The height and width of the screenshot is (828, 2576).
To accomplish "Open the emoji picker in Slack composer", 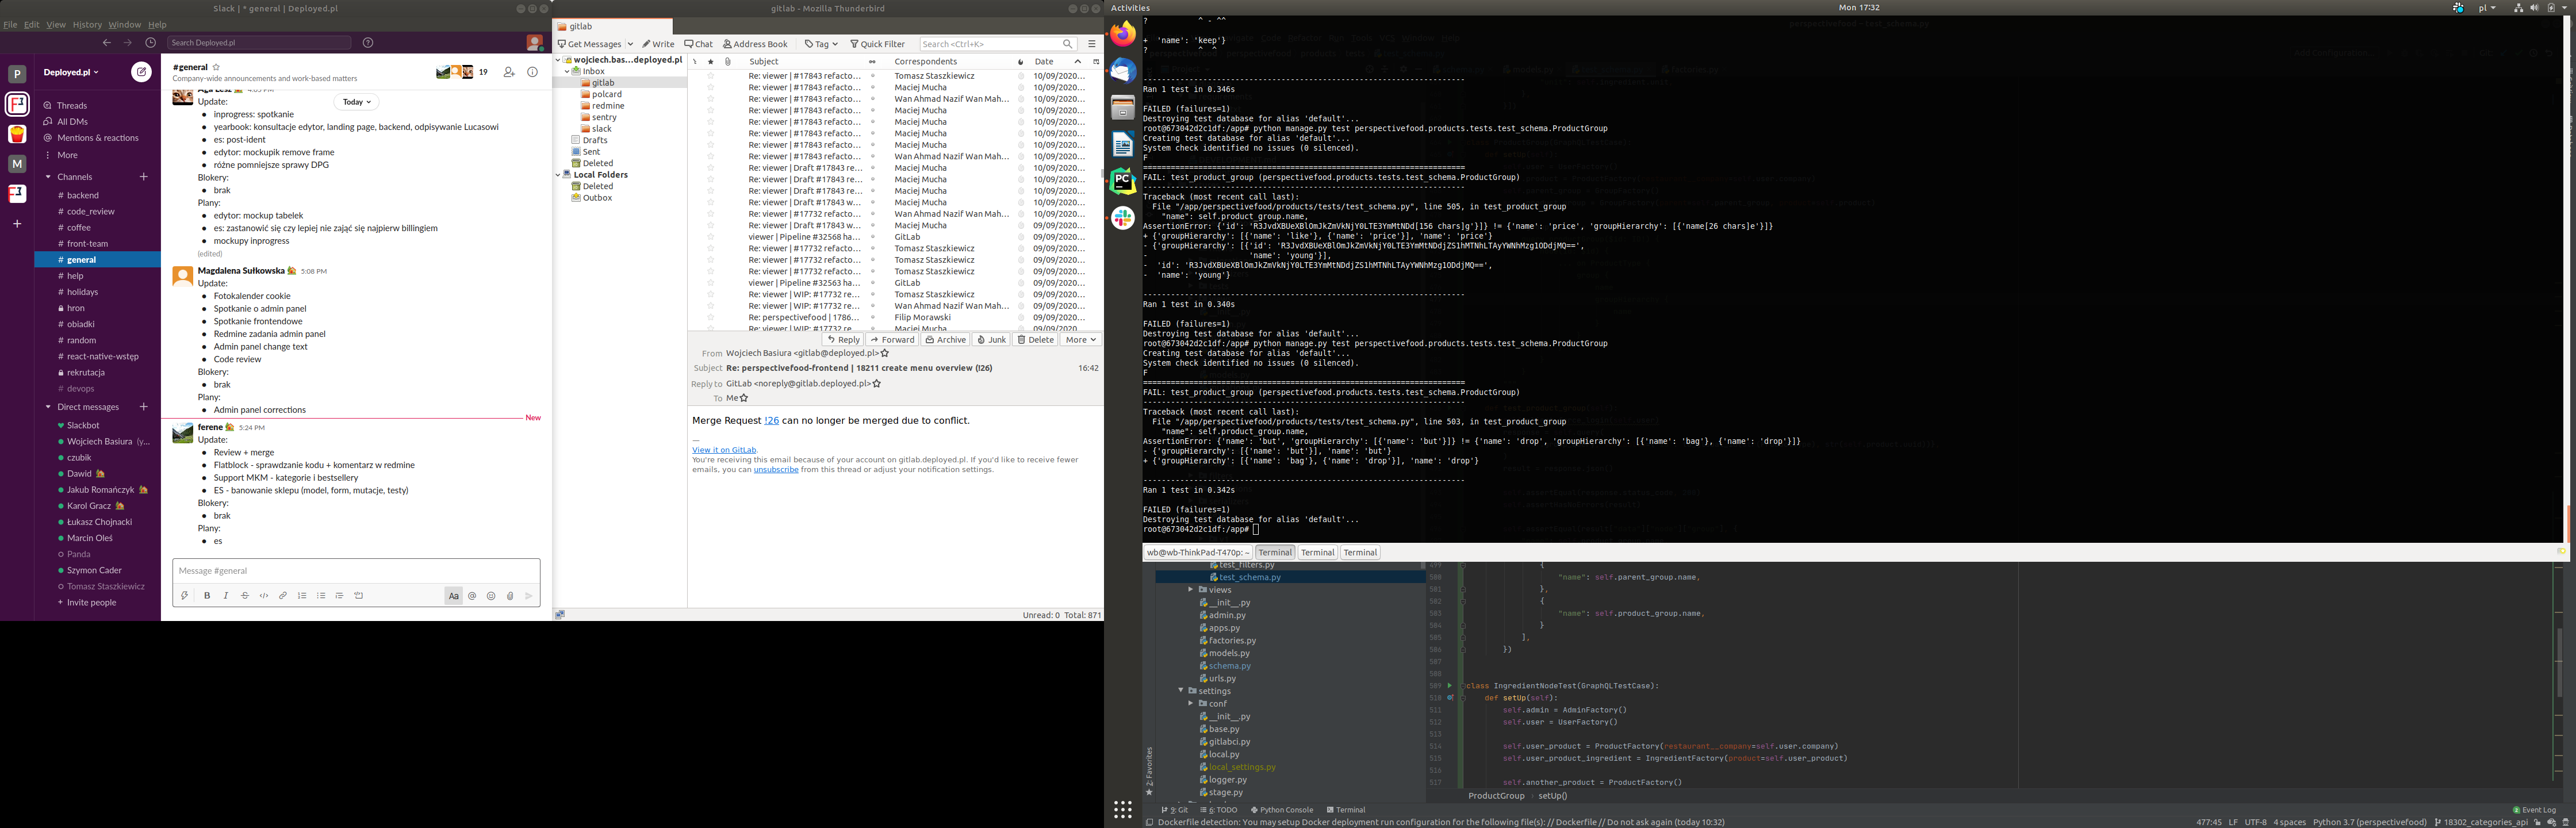I will point(491,596).
